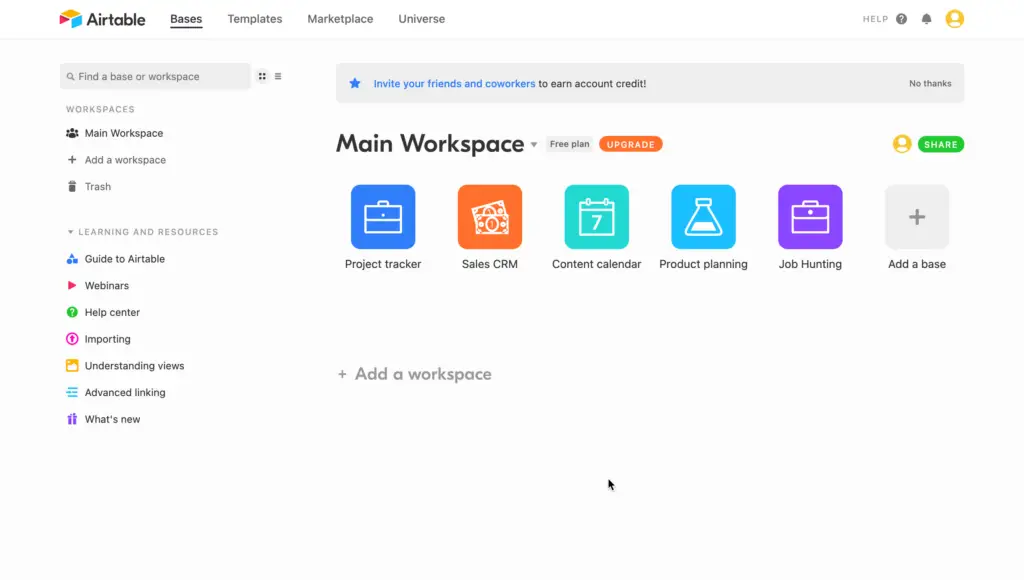Click Guide to Airtable label

(x=125, y=259)
